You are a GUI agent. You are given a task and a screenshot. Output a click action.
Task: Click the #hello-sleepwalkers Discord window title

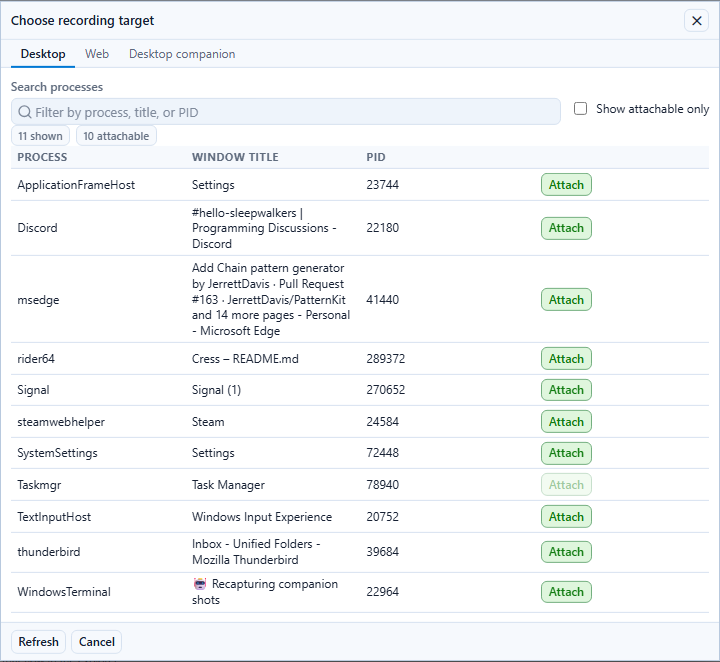[264, 228]
